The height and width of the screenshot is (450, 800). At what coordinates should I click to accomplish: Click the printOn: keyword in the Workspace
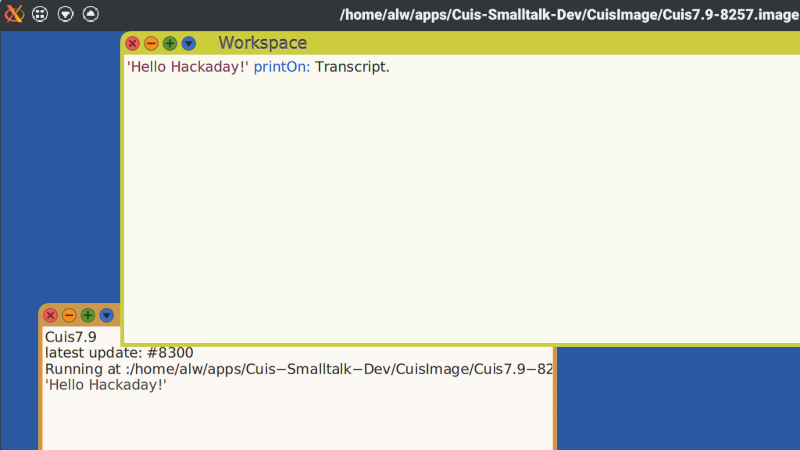pos(282,67)
